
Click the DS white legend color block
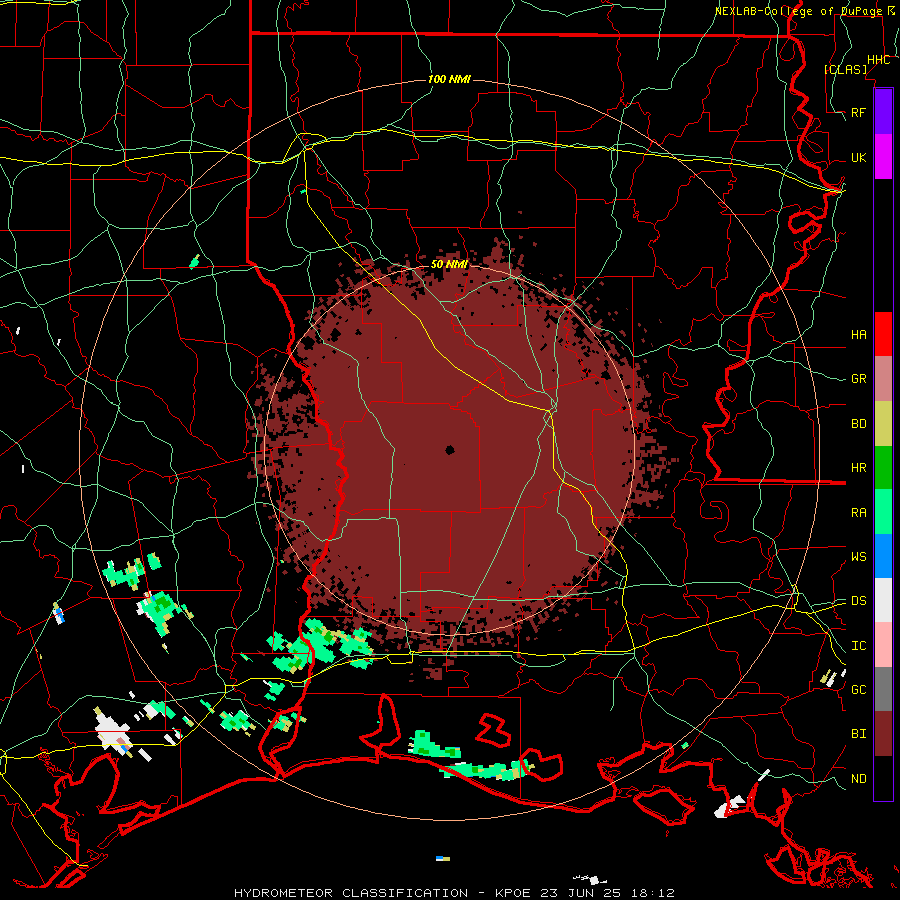883,600
